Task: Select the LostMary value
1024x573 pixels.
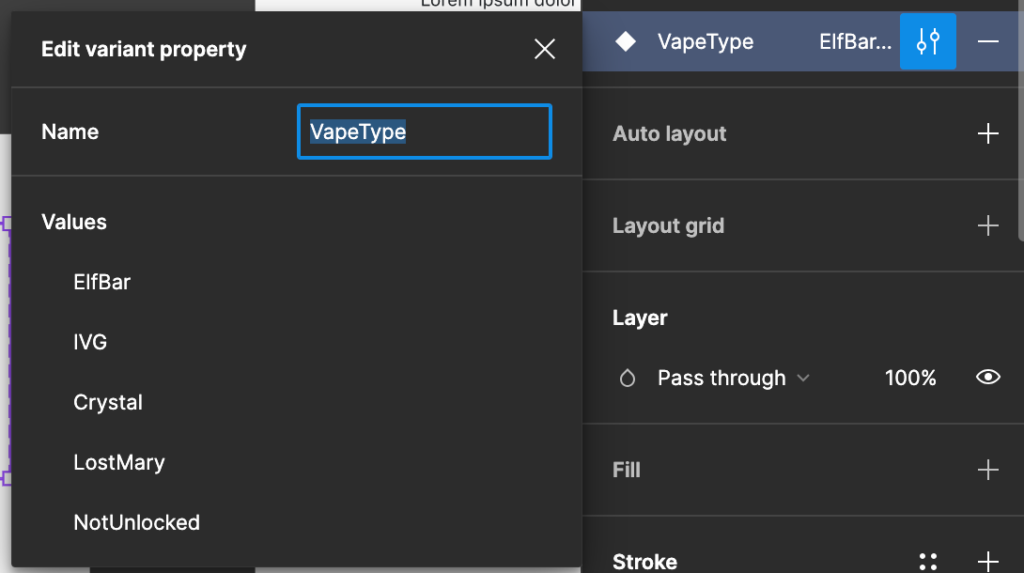Action: pyautogui.click(x=119, y=463)
